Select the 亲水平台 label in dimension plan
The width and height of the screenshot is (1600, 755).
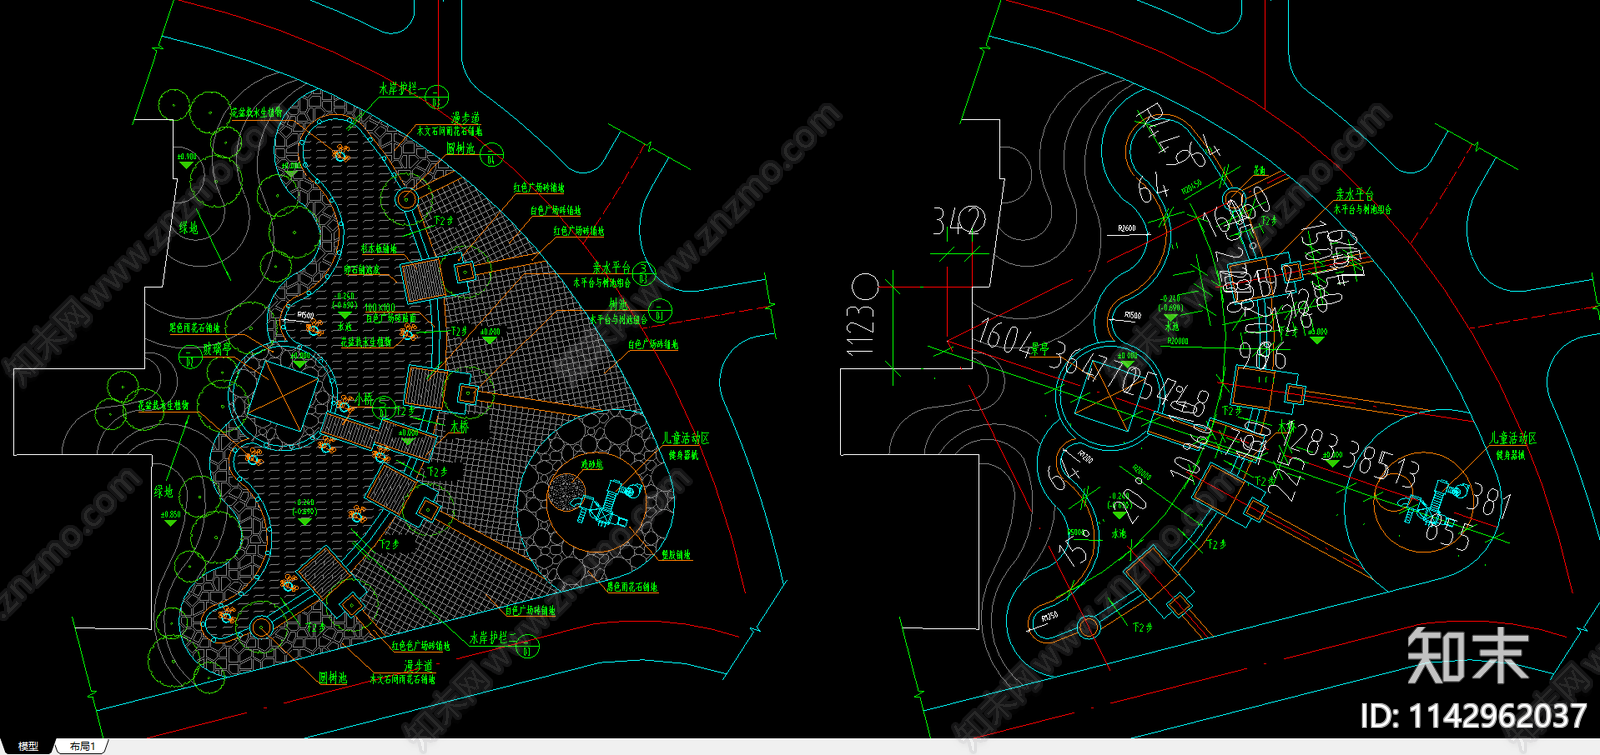tap(1355, 196)
